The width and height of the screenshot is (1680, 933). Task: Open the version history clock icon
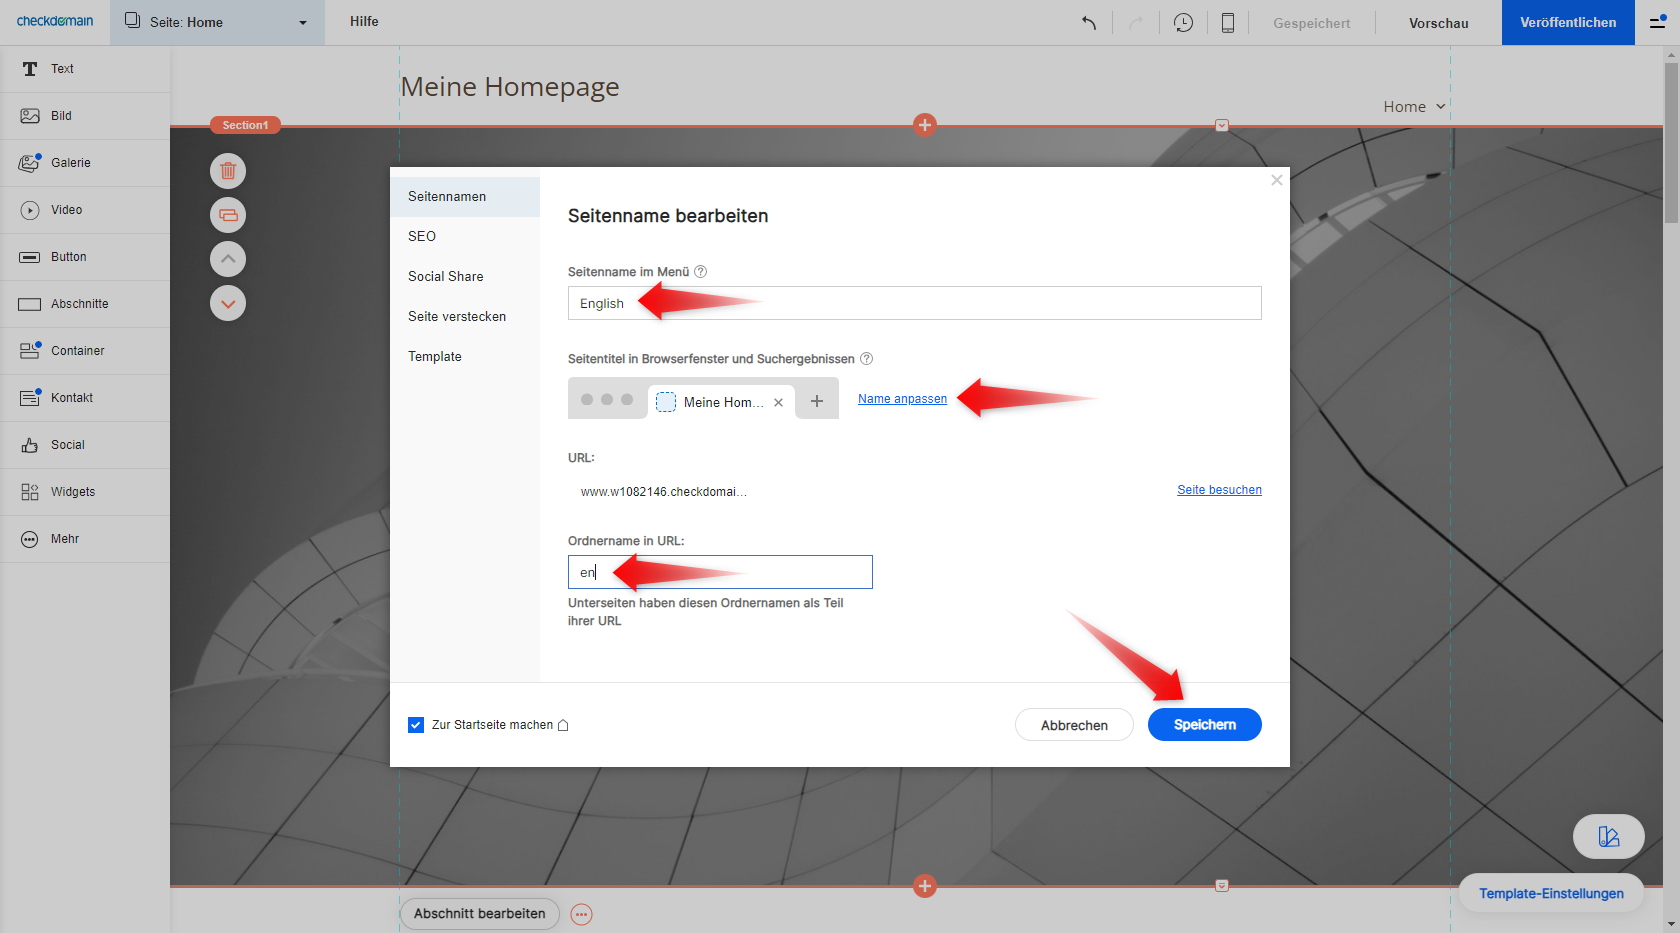(1183, 23)
